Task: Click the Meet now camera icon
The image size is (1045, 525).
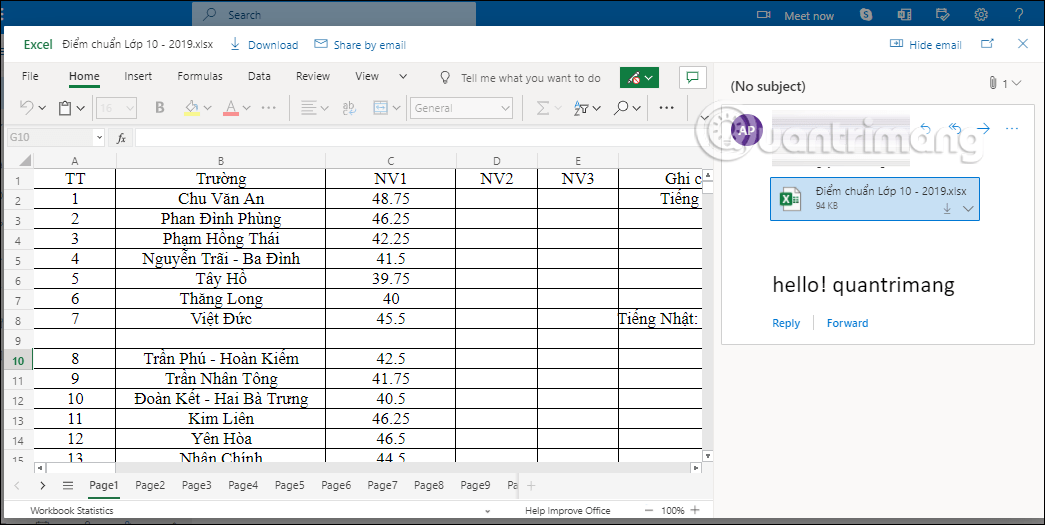Action: [764, 15]
